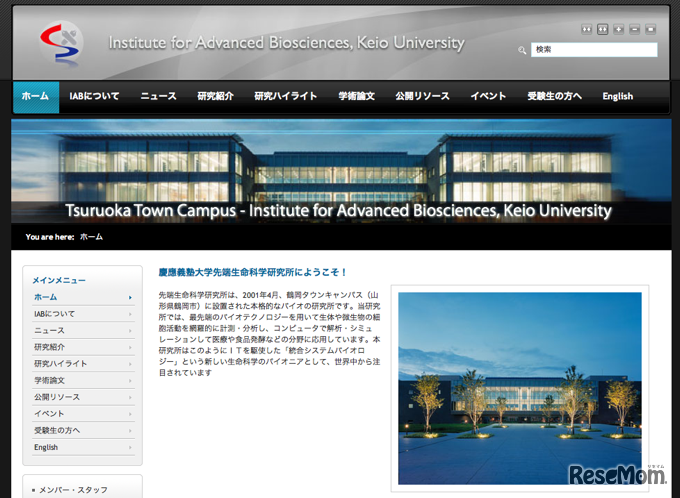Decrease font size with the minus icon
Viewport: 680px width, 498px height.
click(x=634, y=29)
